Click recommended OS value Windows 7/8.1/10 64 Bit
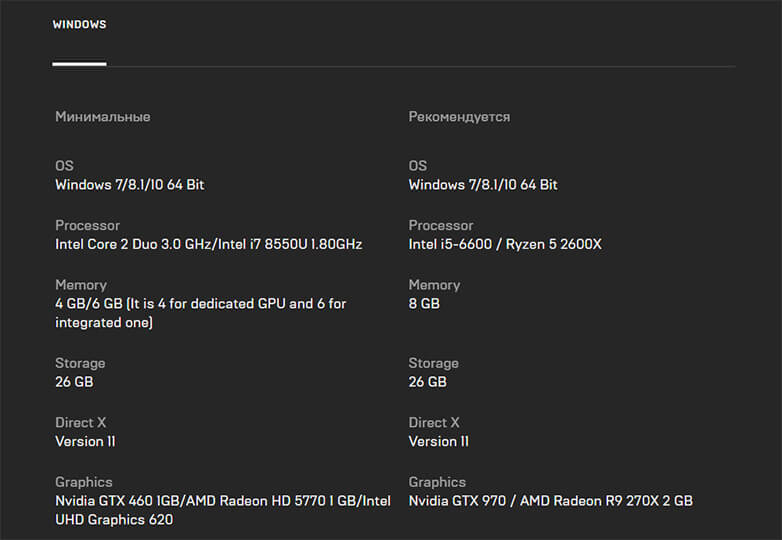782x540 pixels. click(483, 185)
